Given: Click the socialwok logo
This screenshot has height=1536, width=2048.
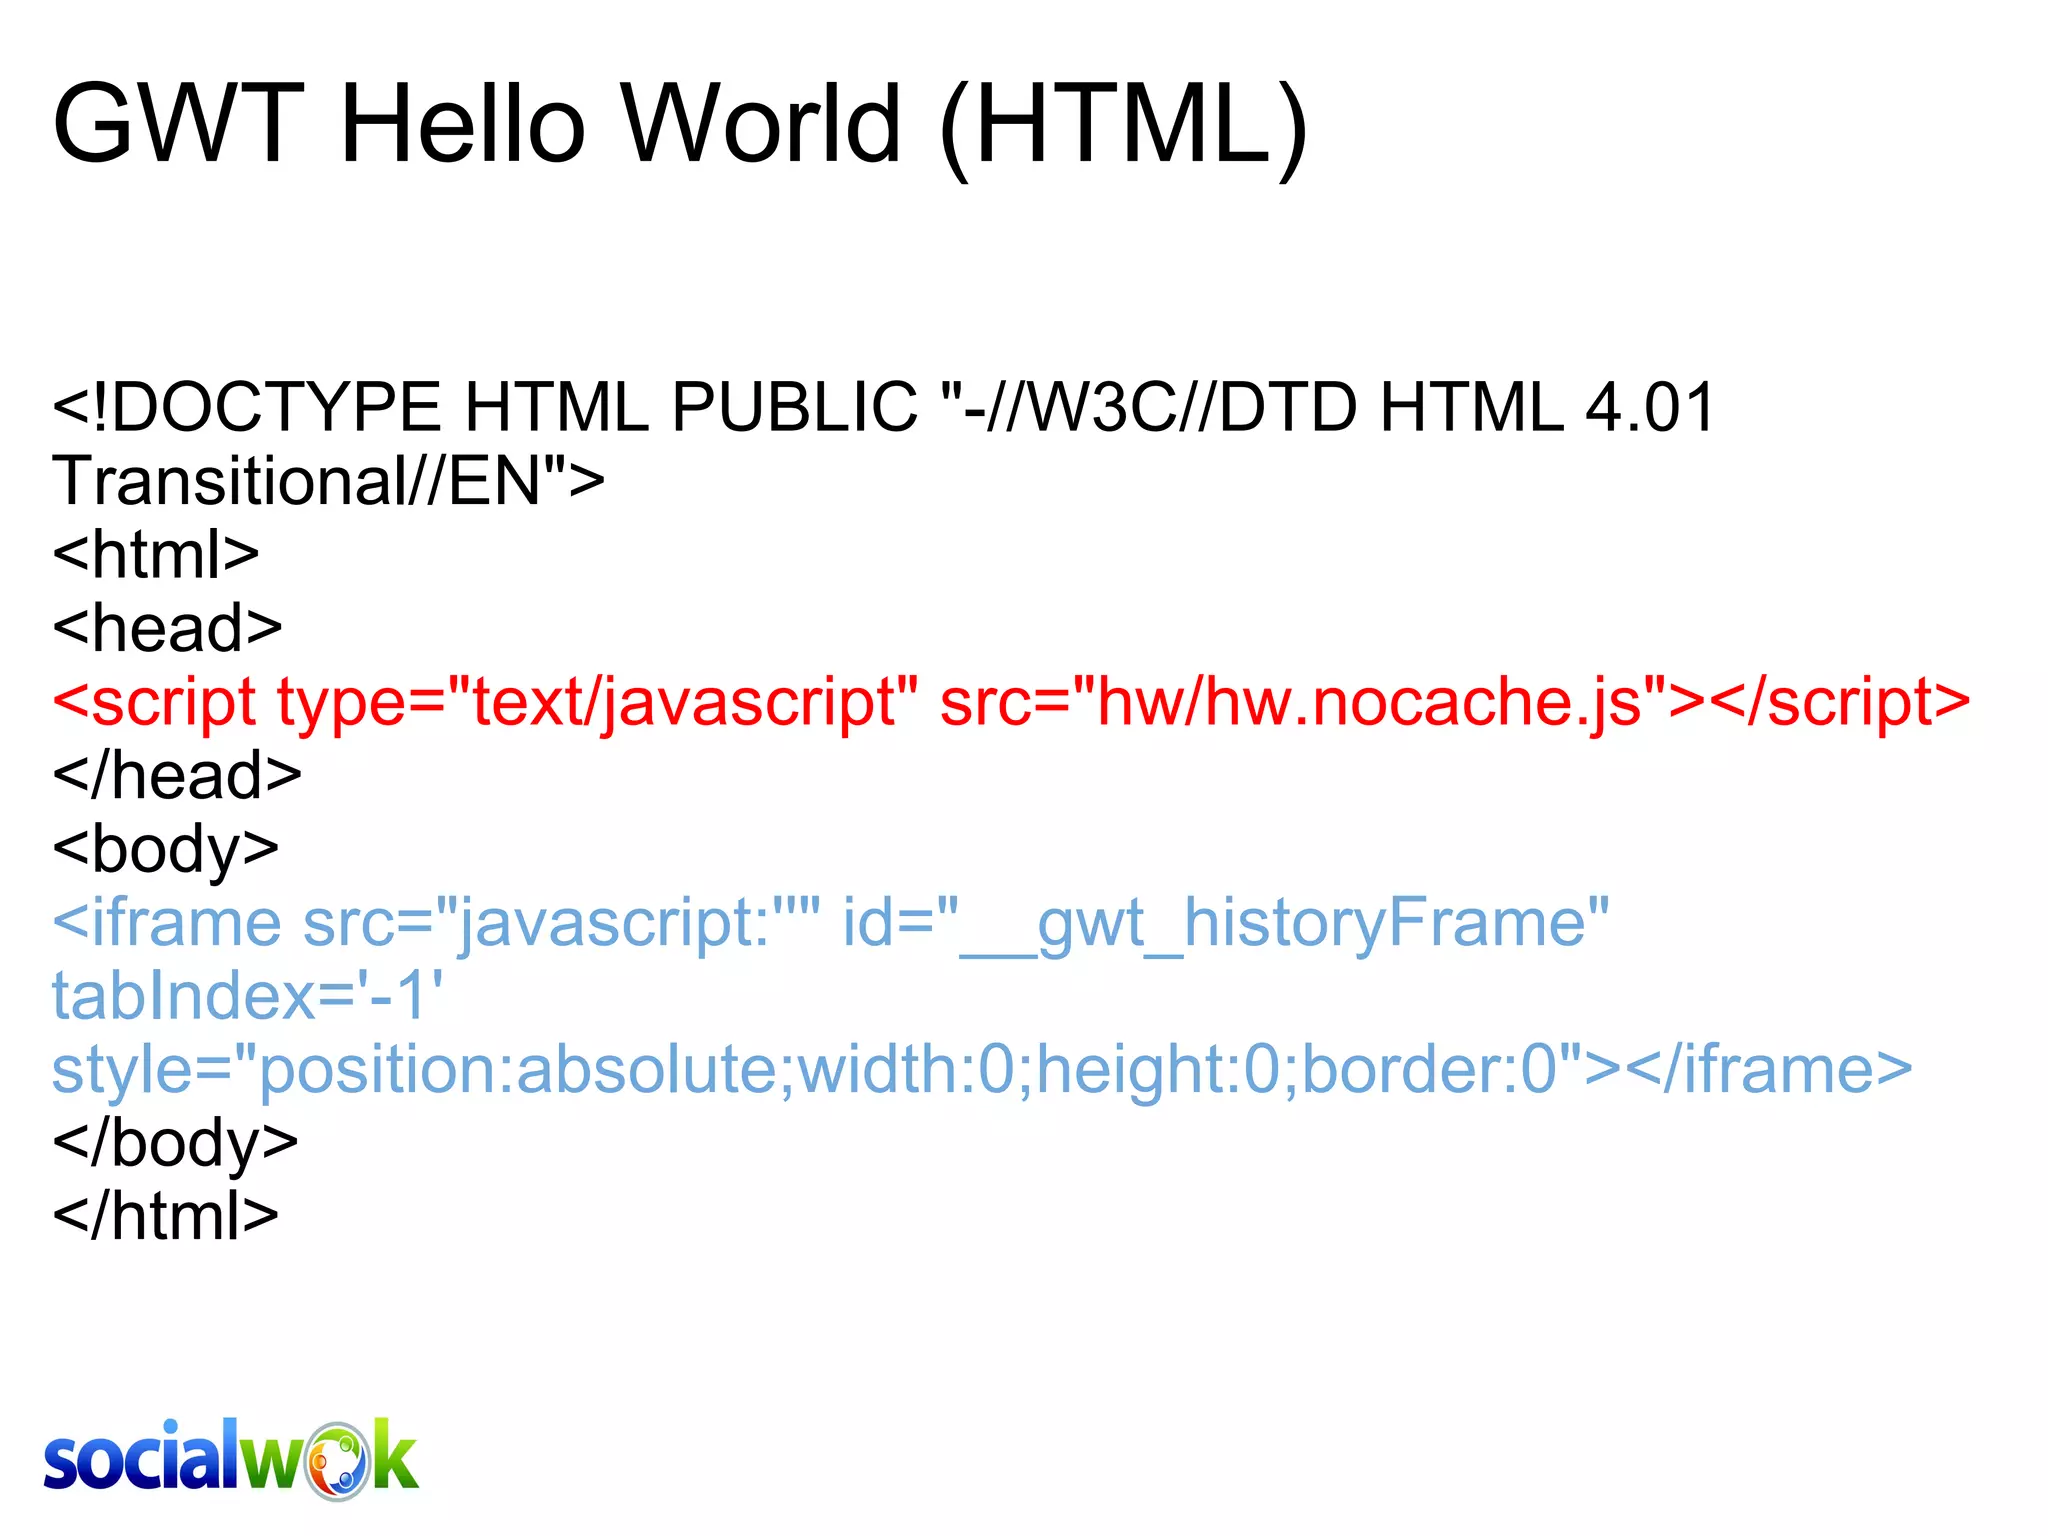Looking at the screenshot, I should coord(231,1458).
